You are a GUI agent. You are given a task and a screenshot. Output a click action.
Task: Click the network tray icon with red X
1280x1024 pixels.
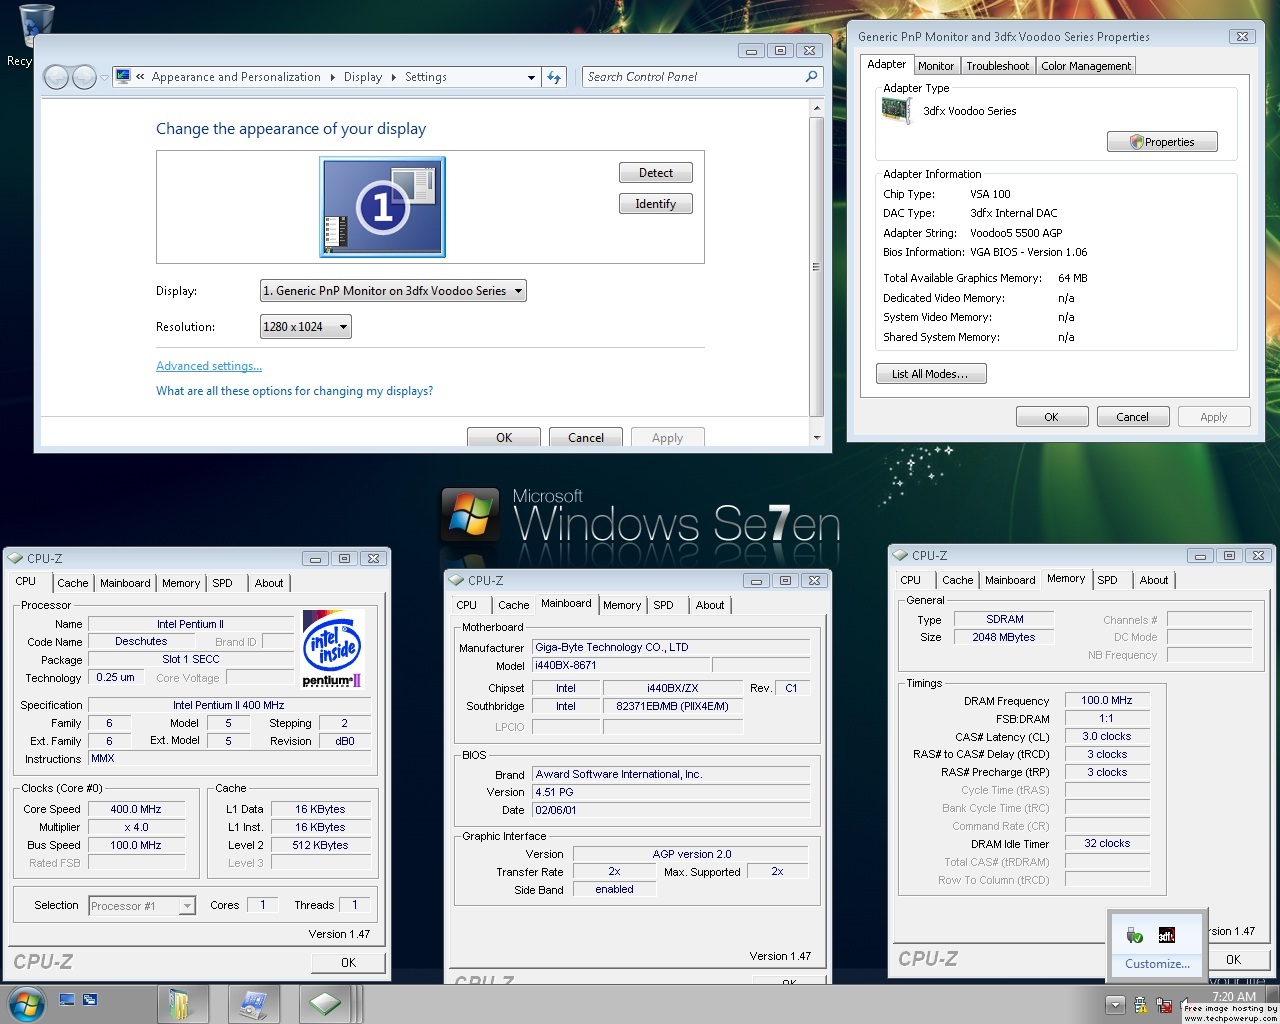1163,1006
